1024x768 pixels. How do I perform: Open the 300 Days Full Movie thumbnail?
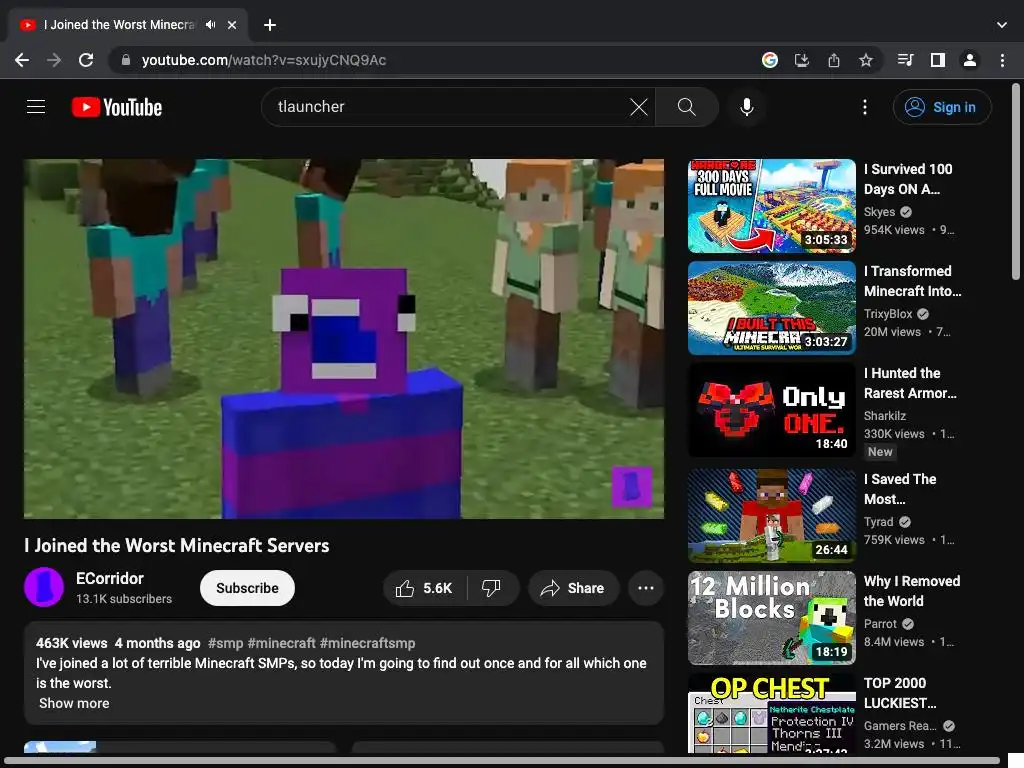(x=771, y=206)
